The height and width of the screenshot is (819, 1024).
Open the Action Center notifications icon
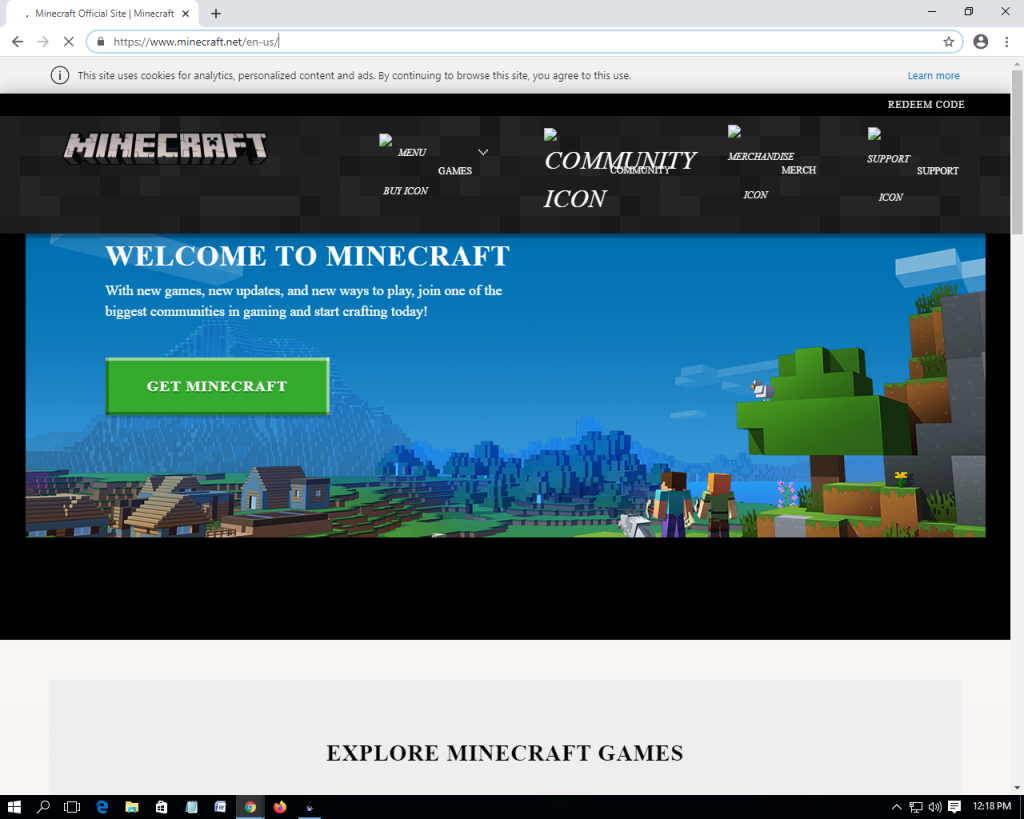pyautogui.click(x=954, y=807)
